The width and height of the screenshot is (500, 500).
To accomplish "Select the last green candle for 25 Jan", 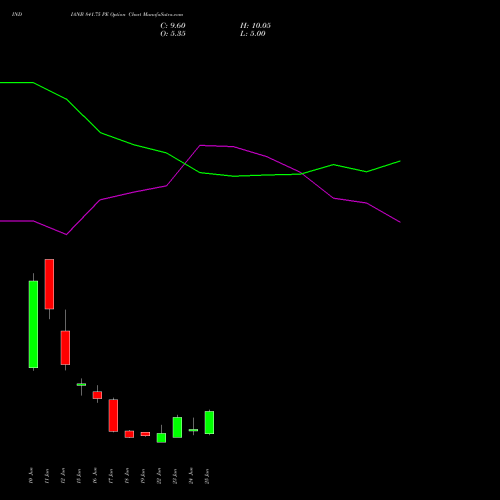I will pos(209,422).
